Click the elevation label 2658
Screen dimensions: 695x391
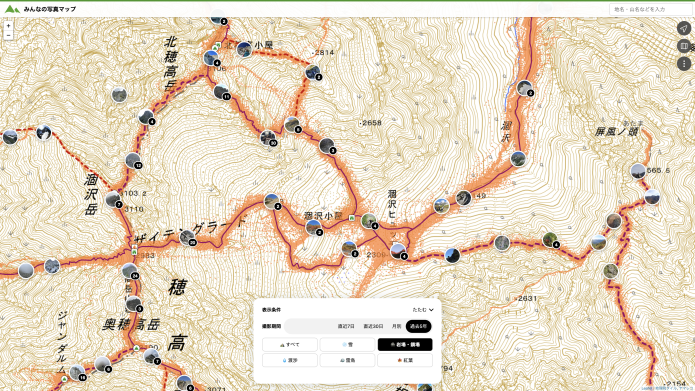371,123
